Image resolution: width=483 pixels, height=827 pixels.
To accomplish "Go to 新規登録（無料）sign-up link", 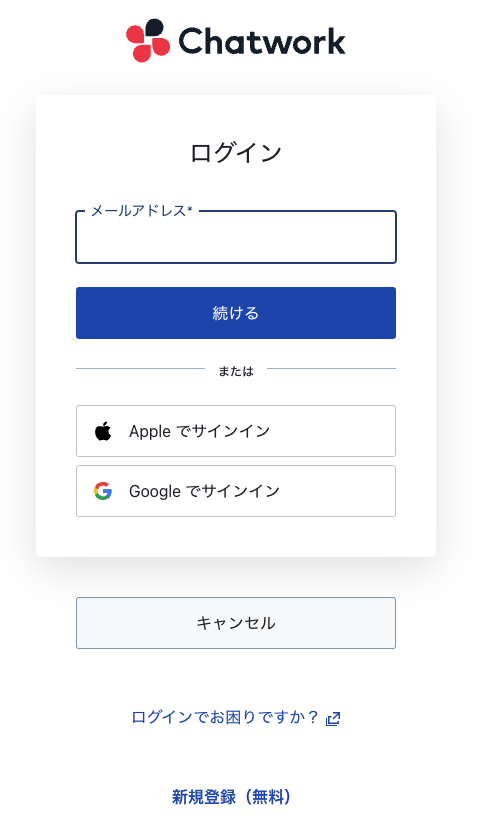I will (x=231, y=796).
